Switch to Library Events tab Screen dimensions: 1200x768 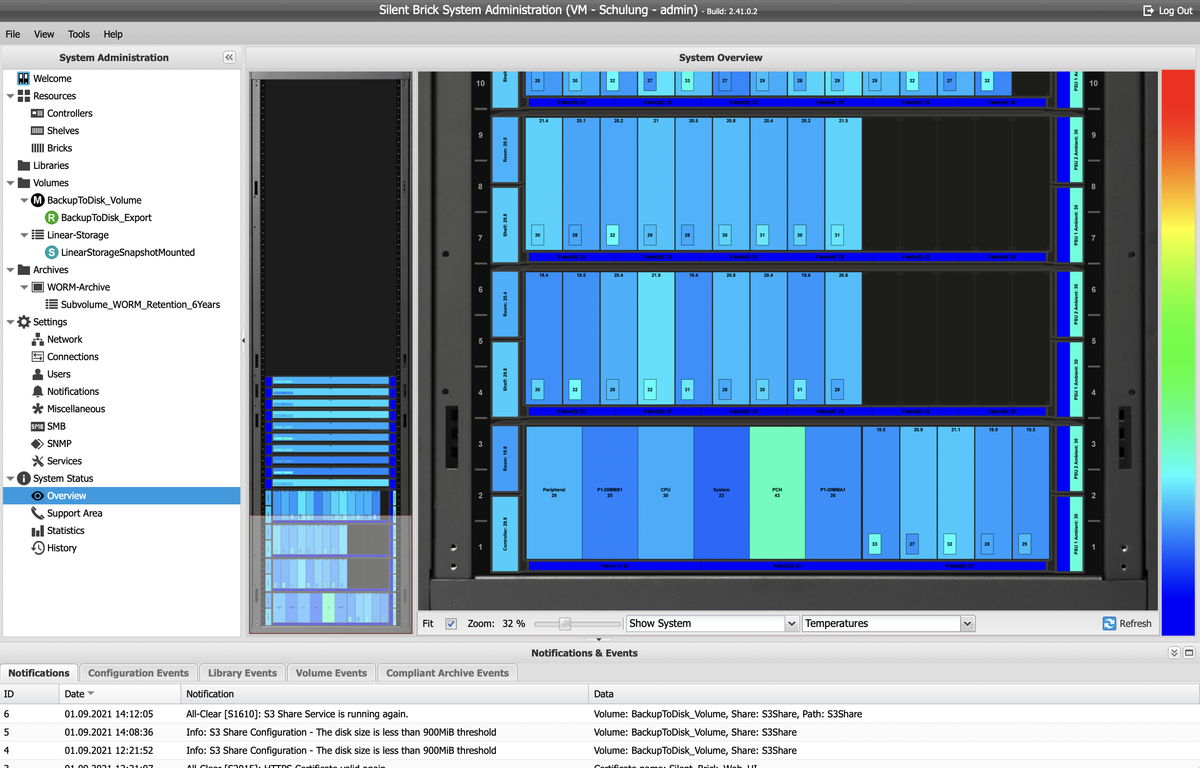[242, 673]
